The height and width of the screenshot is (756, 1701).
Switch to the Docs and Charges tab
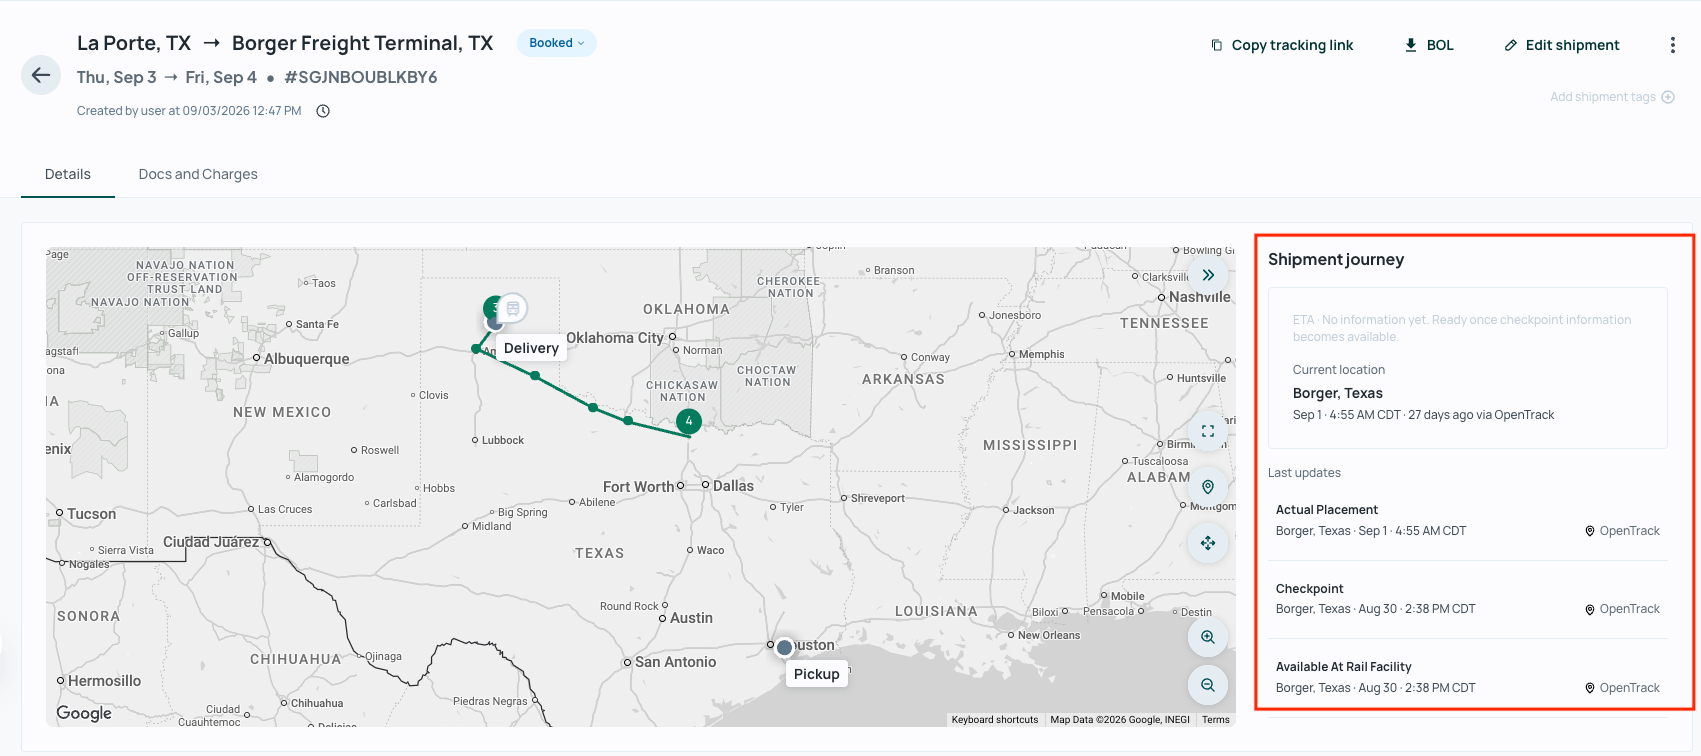198,174
